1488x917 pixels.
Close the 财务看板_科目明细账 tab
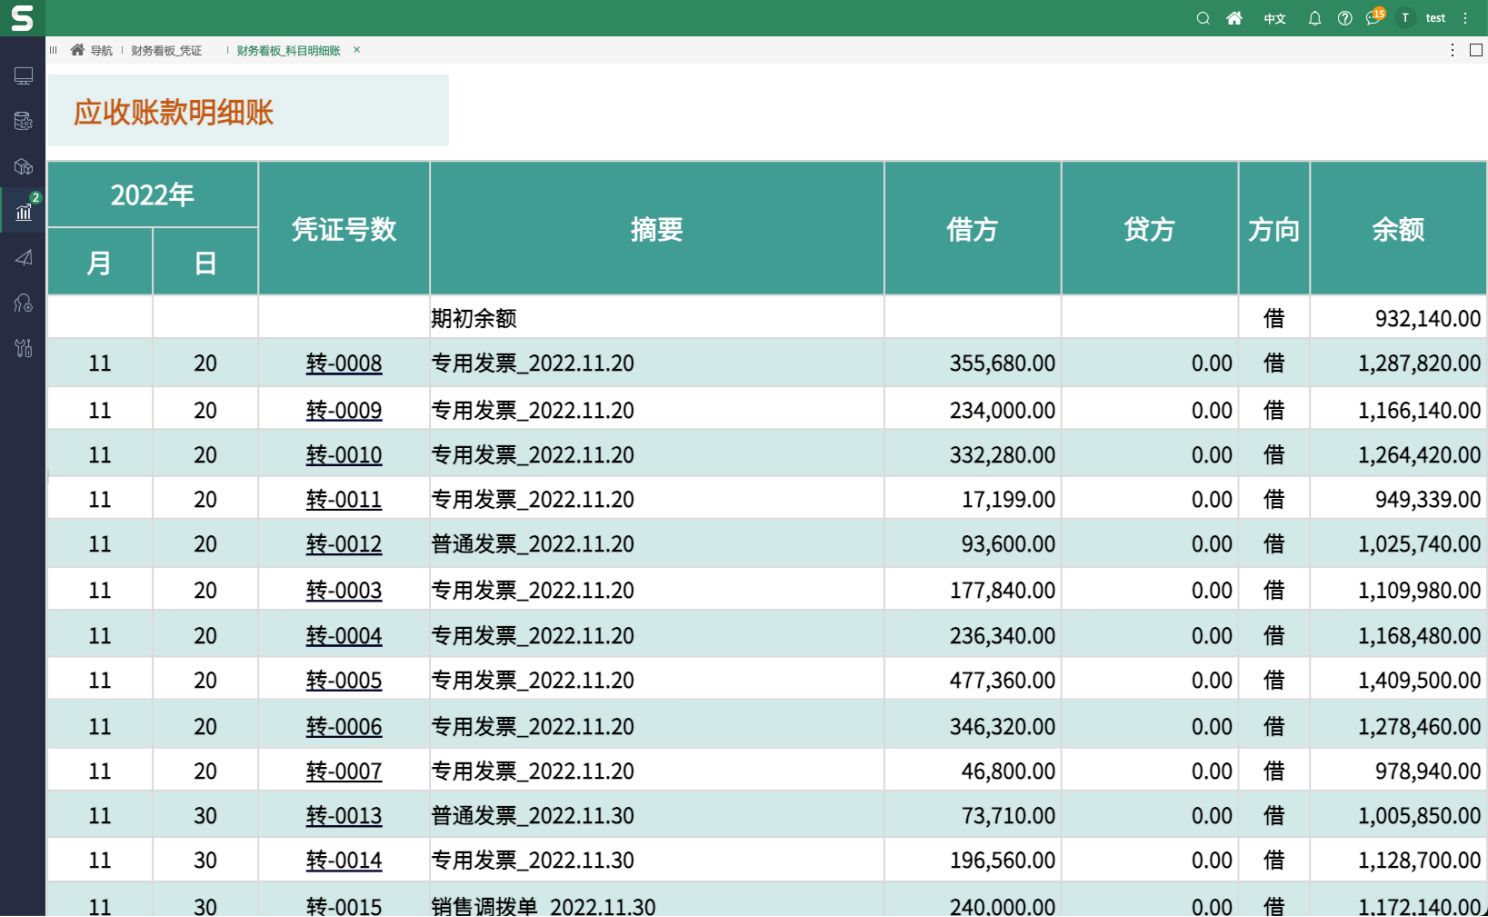click(x=356, y=50)
